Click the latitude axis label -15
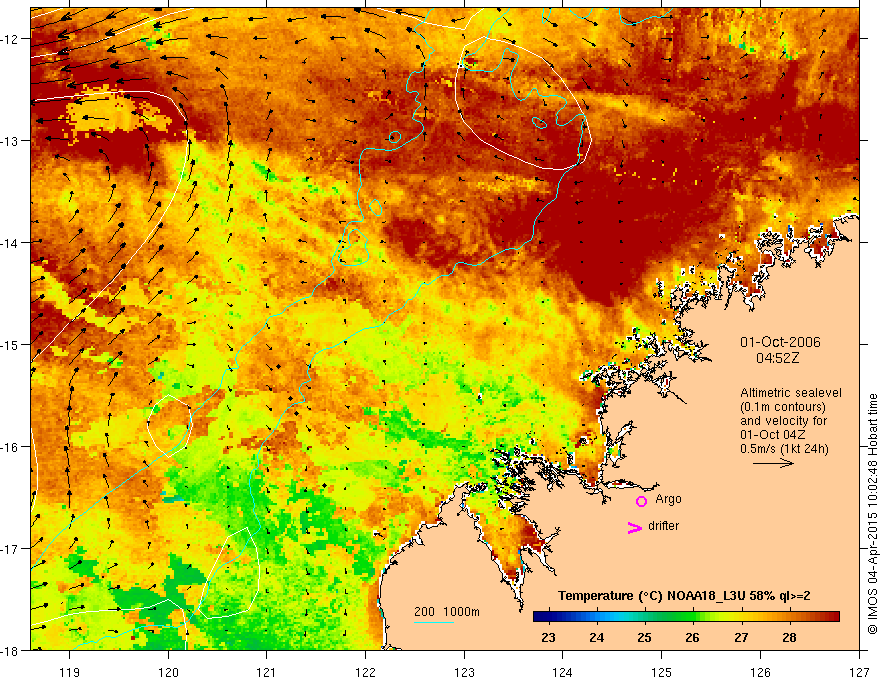The height and width of the screenshot is (680, 880). pyautogui.click(x=9, y=344)
